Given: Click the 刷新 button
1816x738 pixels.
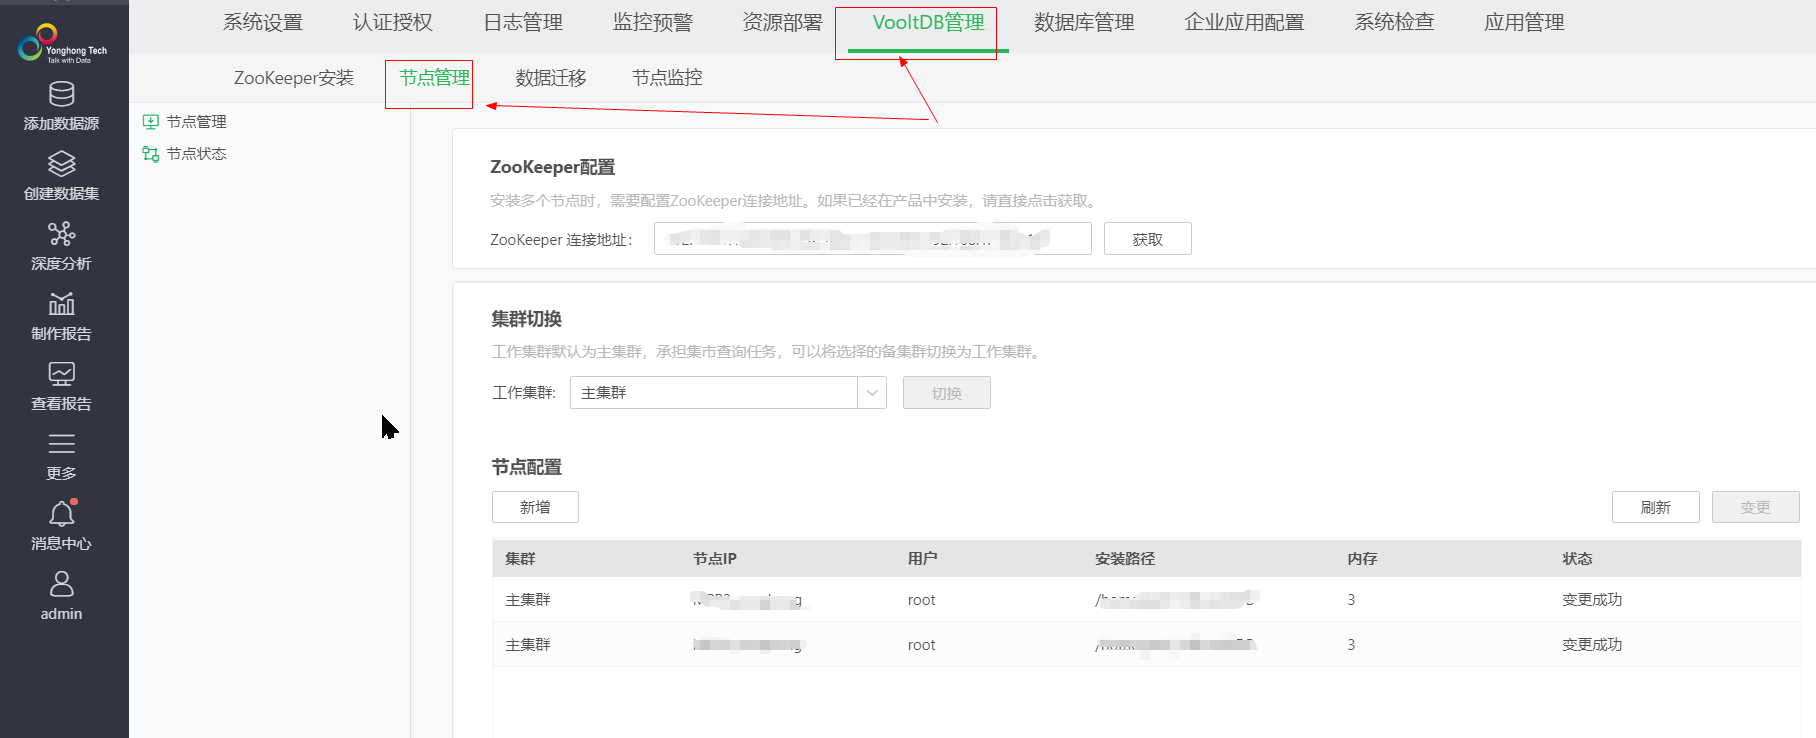Looking at the screenshot, I should coord(1656,507).
